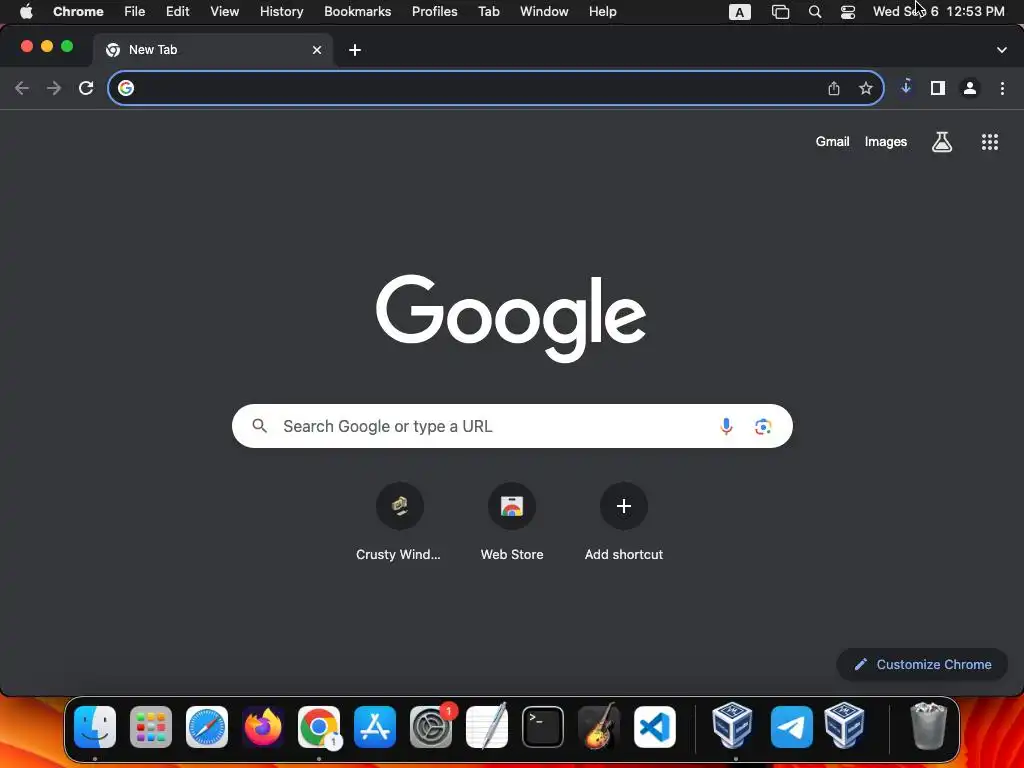Bookmark this tab with the star
Screen dimensions: 1024x768
pos(866,88)
